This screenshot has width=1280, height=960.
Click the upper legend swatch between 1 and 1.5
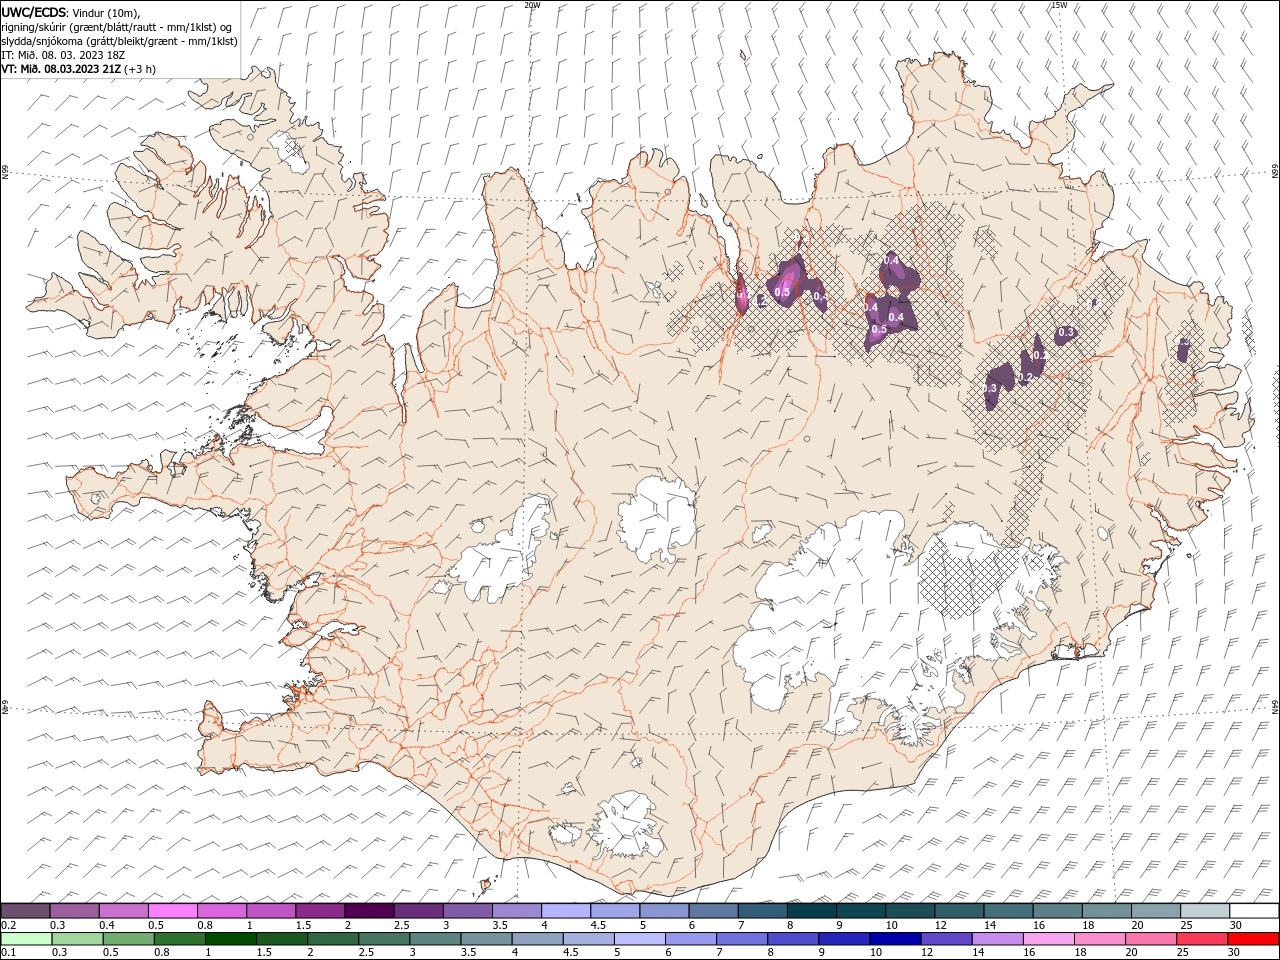pos(271,911)
